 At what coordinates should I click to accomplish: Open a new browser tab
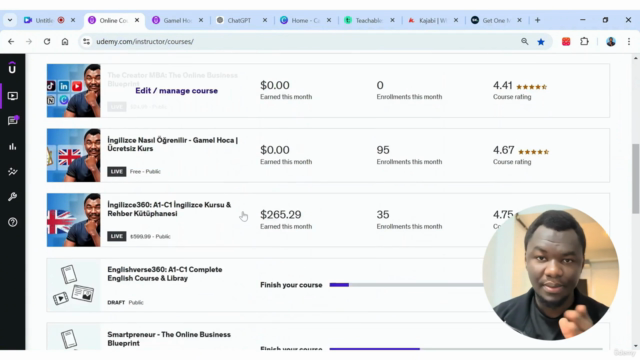pyautogui.click(x=538, y=20)
